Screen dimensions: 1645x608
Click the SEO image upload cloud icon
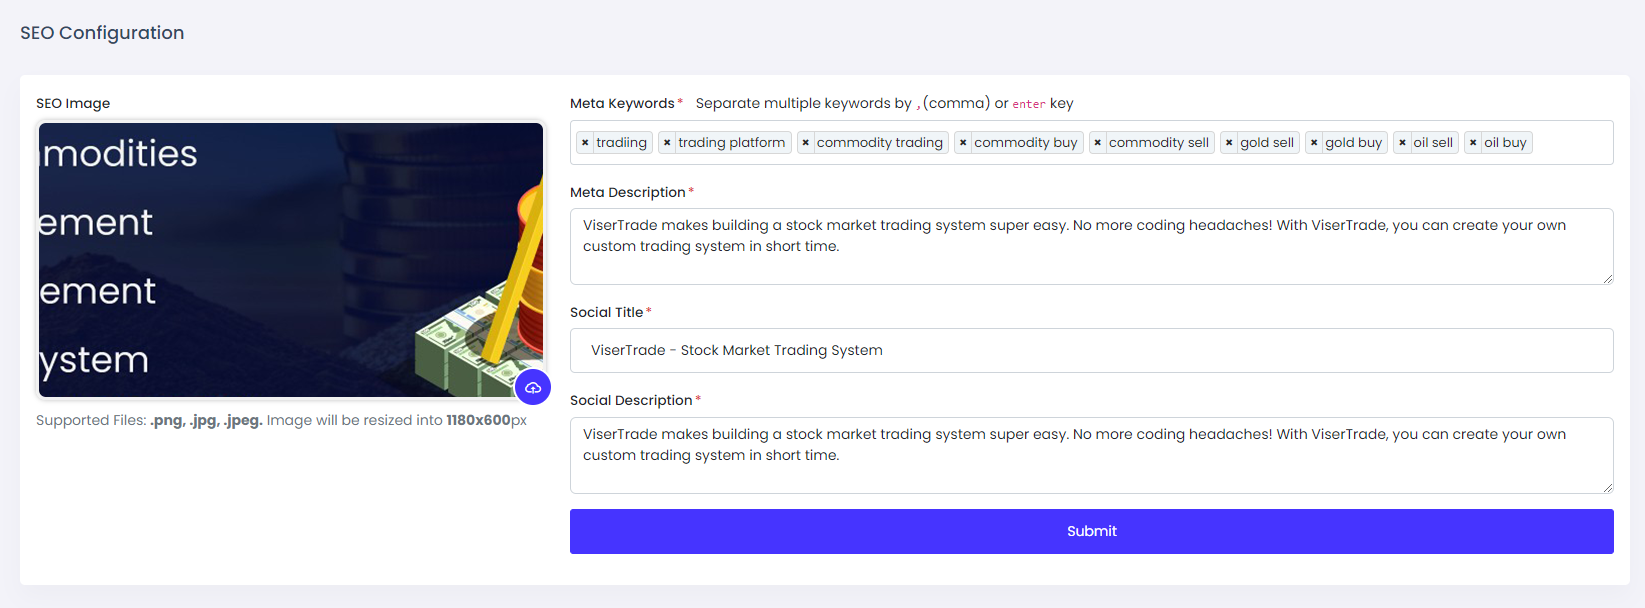click(533, 387)
